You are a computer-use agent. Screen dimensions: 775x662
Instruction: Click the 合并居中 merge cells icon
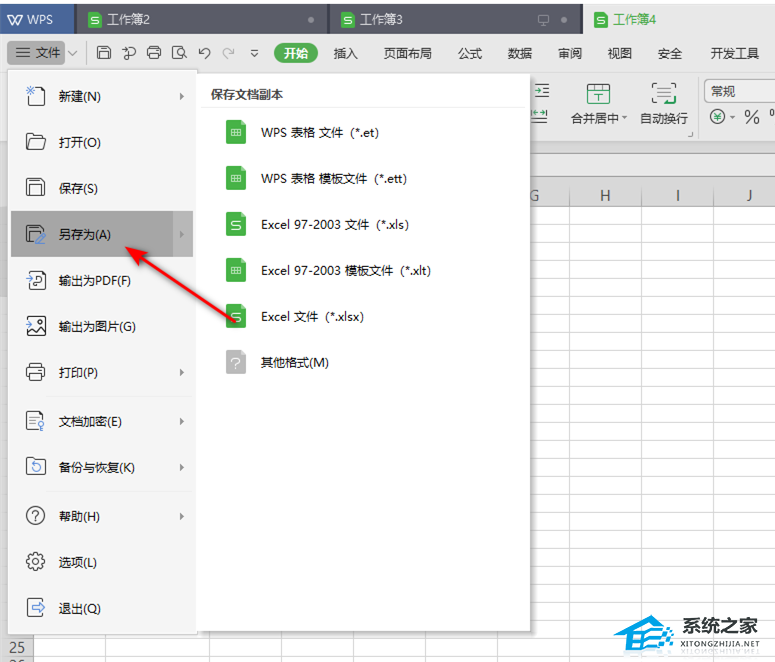tap(598, 93)
